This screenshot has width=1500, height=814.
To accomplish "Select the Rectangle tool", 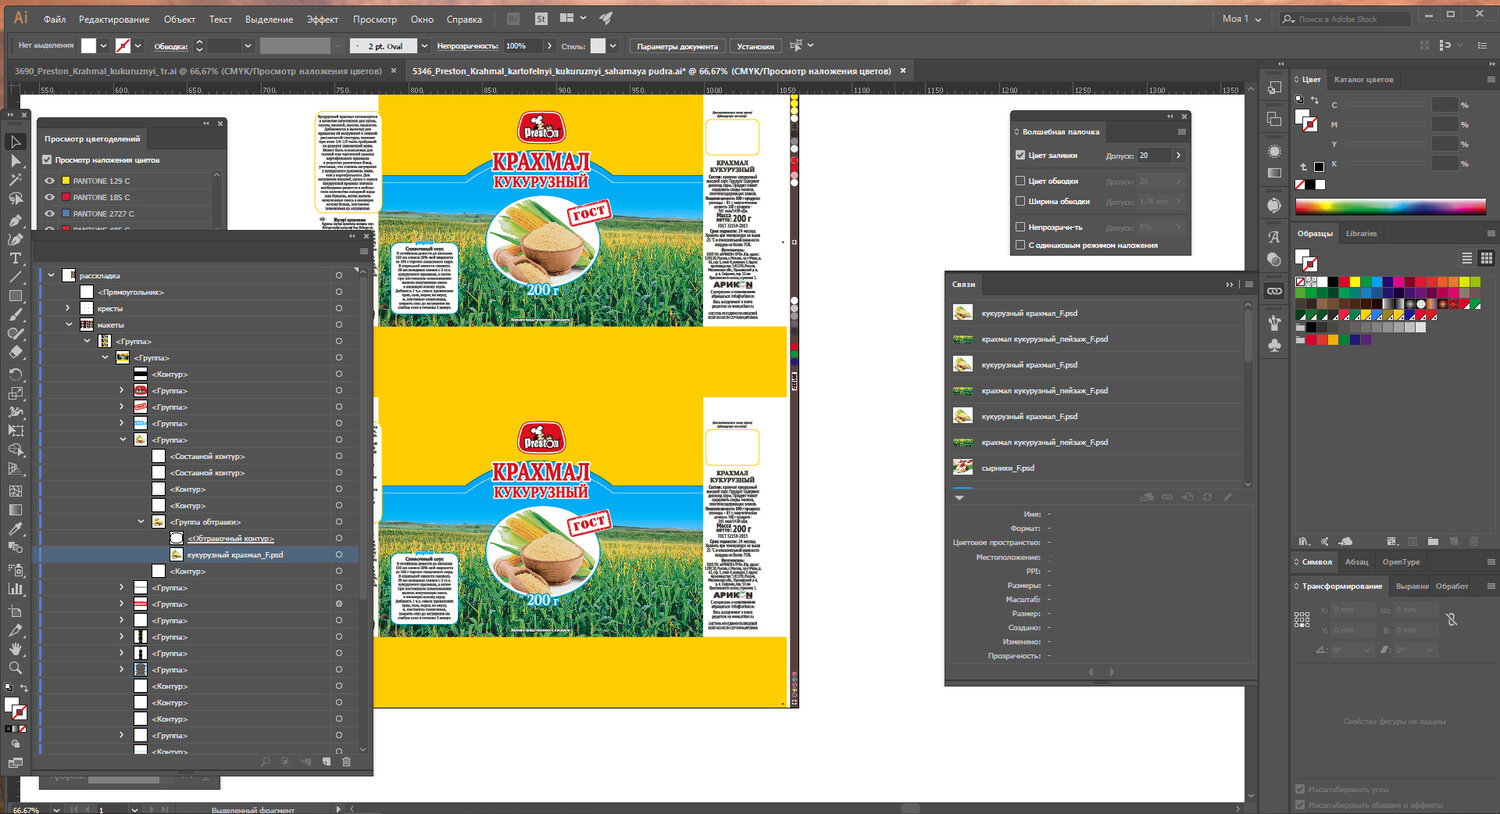I will (15, 296).
